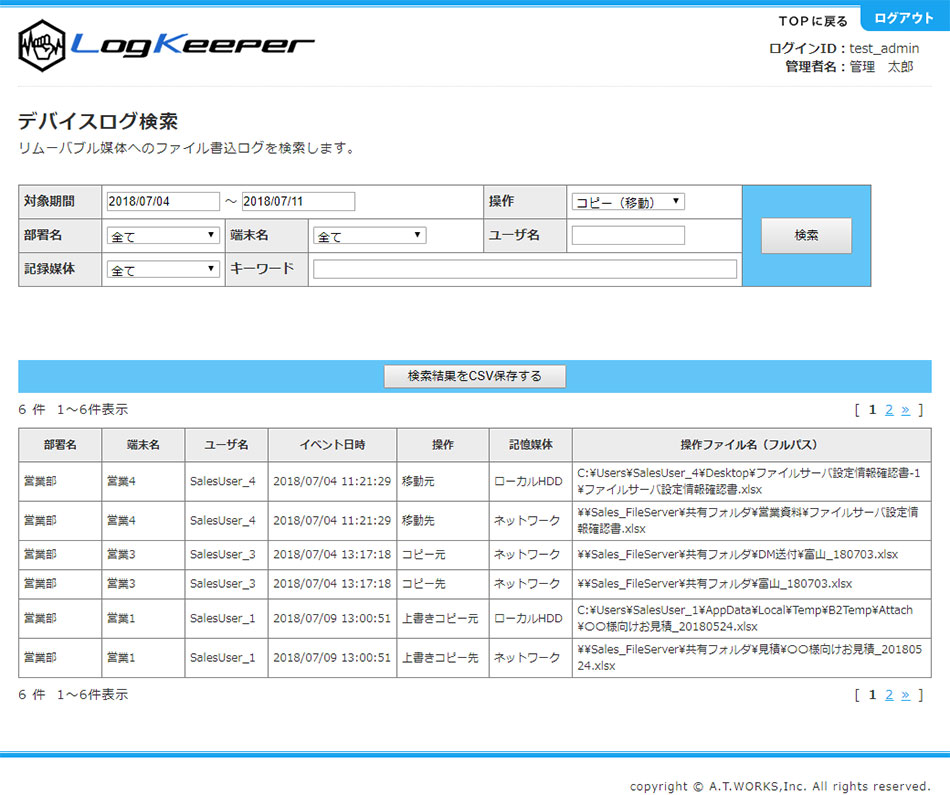The height and width of the screenshot is (795, 950).
Task: Go to page 2 in top pagination
Action: [888, 410]
